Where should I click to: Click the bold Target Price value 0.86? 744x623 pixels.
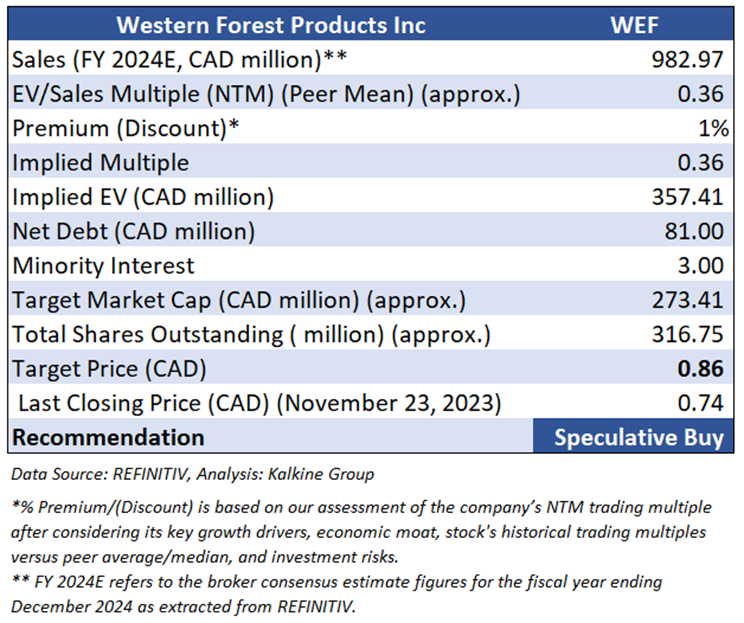tap(700, 369)
